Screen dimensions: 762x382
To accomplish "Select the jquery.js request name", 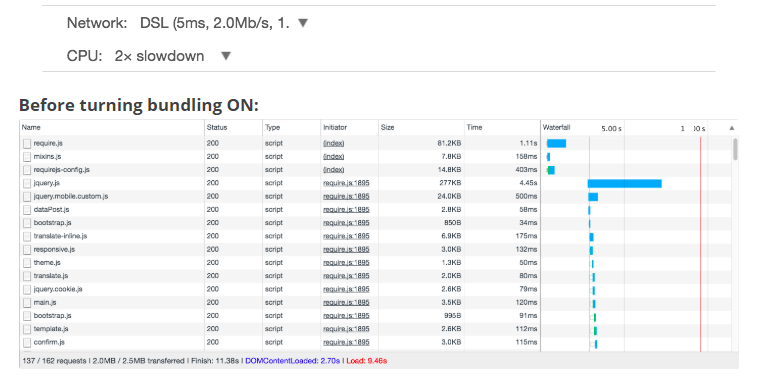I will click(x=46, y=183).
